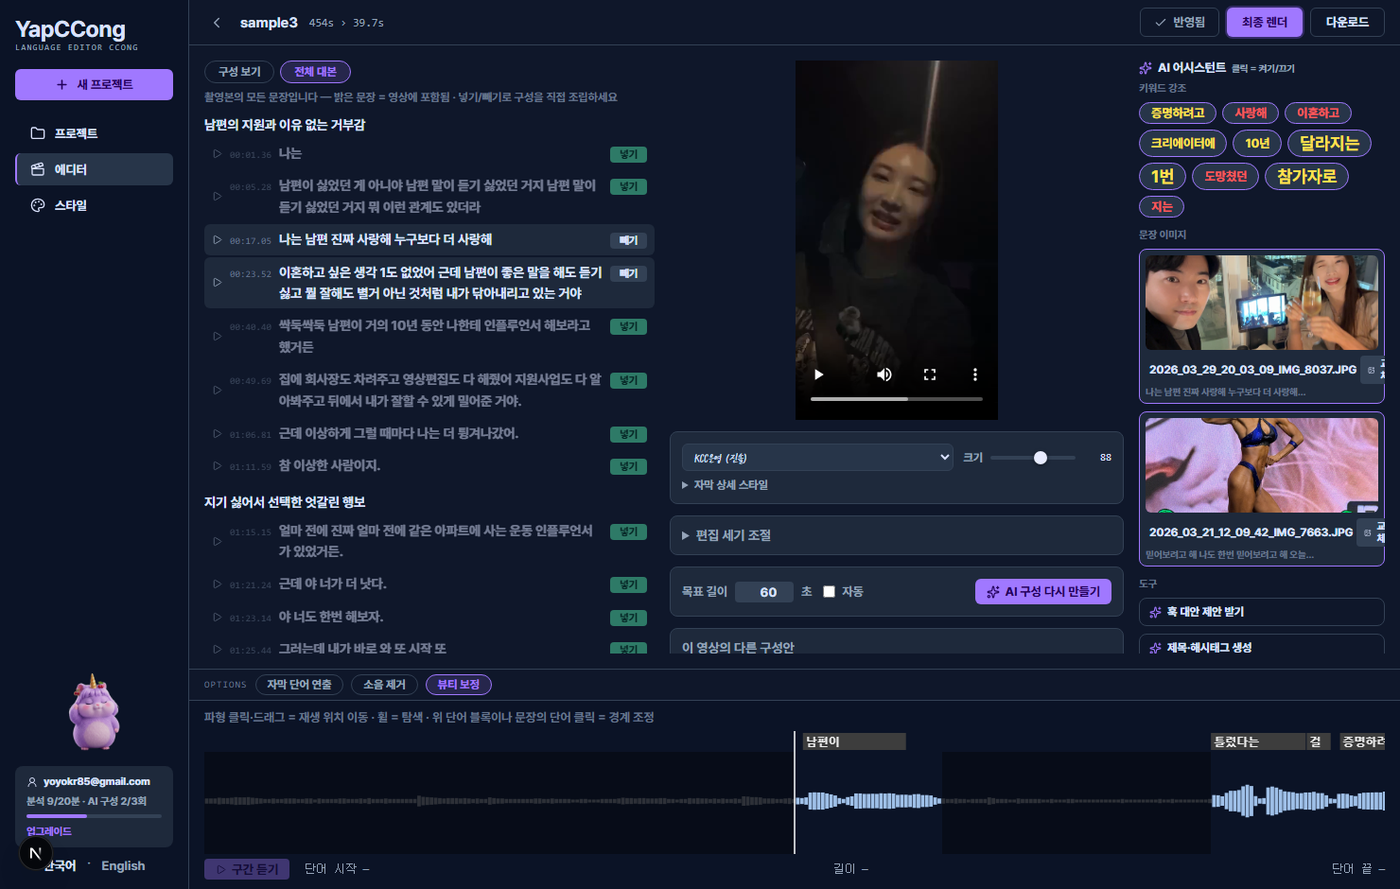Screen dimensions: 1400x889
Task: Enter fullscreen video mode
Action: (x=930, y=374)
